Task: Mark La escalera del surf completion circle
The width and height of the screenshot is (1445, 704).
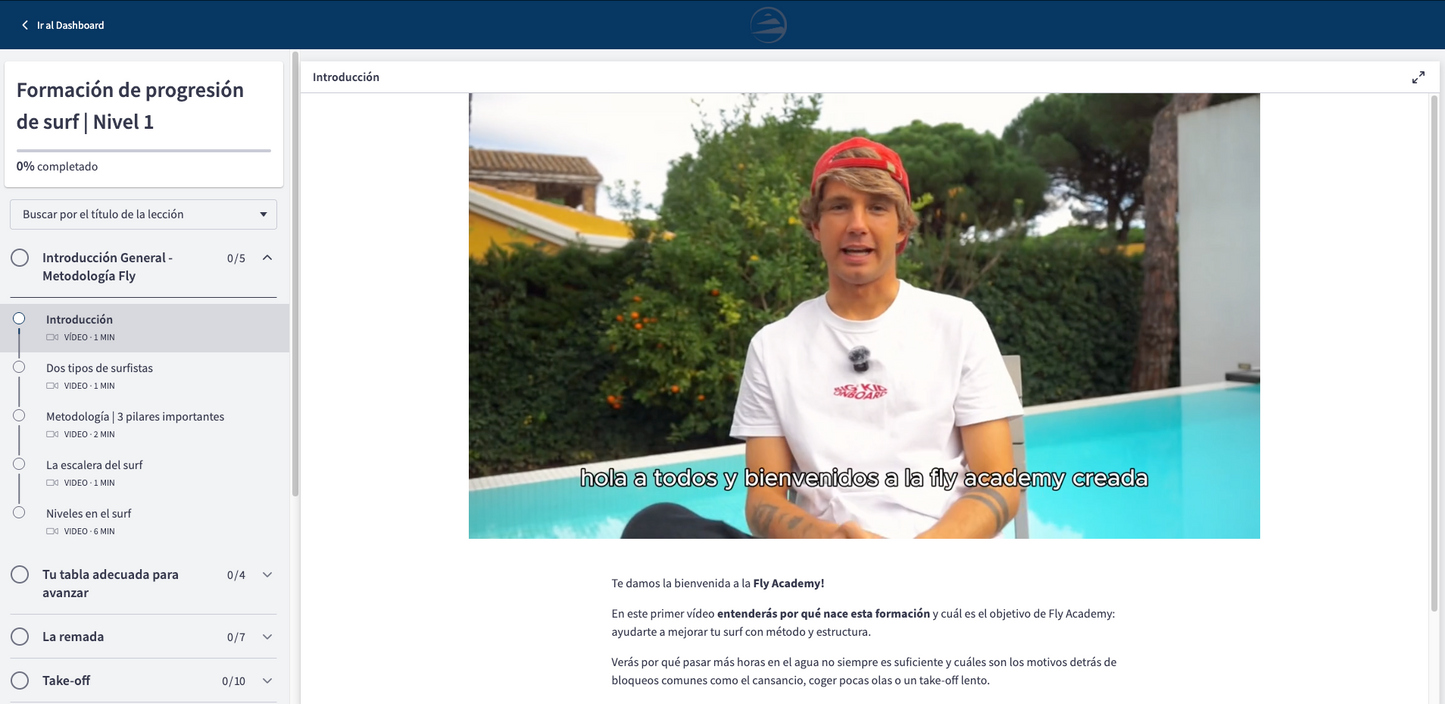Action: click(19, 464)
